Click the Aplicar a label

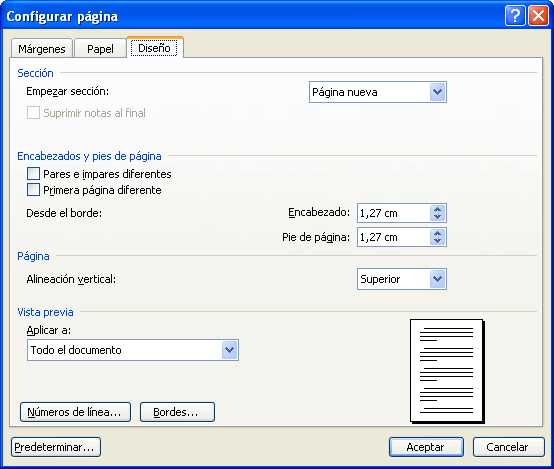tap(49, 330)
